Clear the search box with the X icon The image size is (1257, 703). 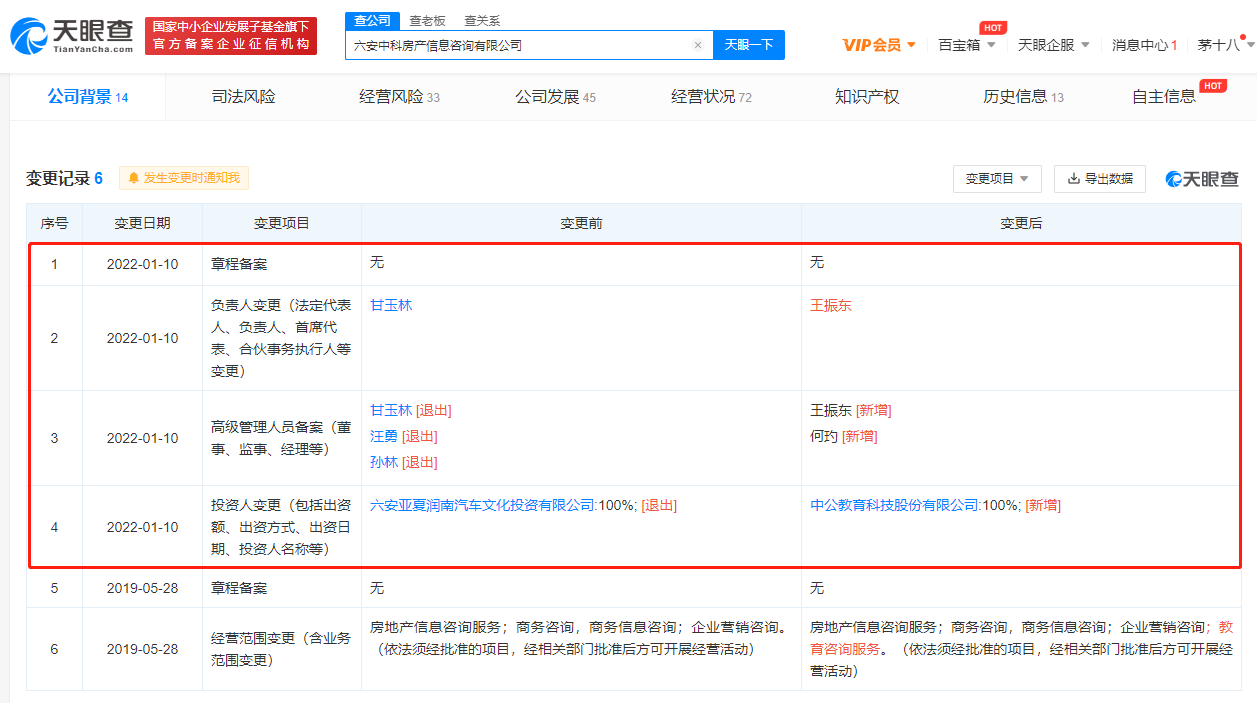click(x=698, y=45)
